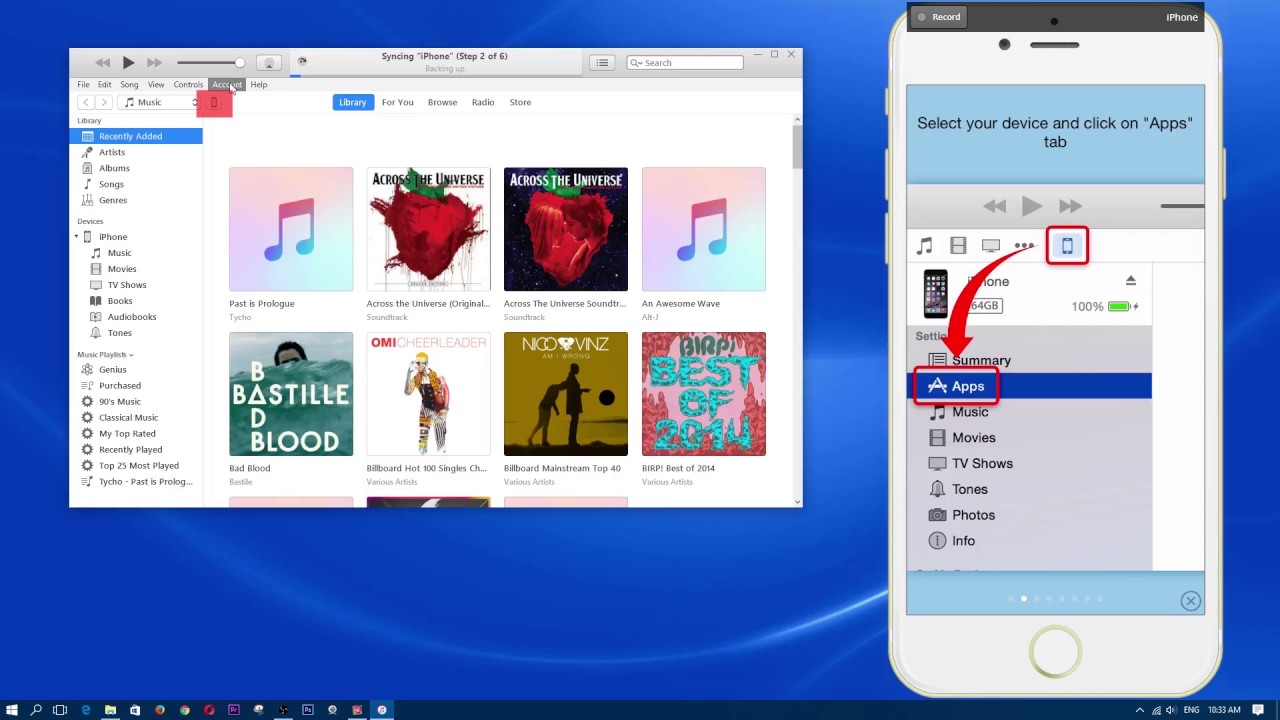Expand the Music Playlists chevron
This screenshot has height=720, width=1280.
point(131,355)
